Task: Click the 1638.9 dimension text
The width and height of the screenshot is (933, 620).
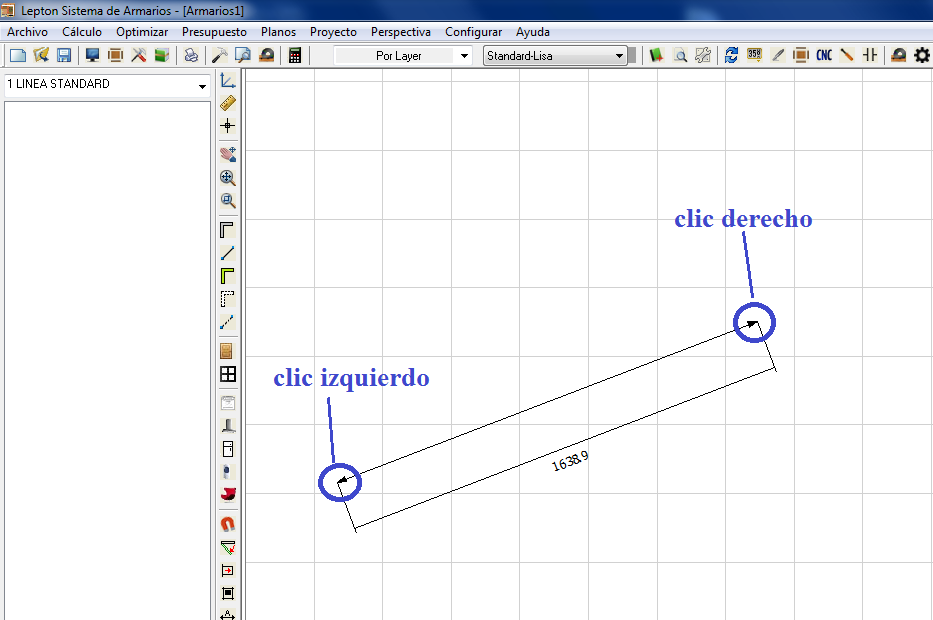Action: coord(570,461)
